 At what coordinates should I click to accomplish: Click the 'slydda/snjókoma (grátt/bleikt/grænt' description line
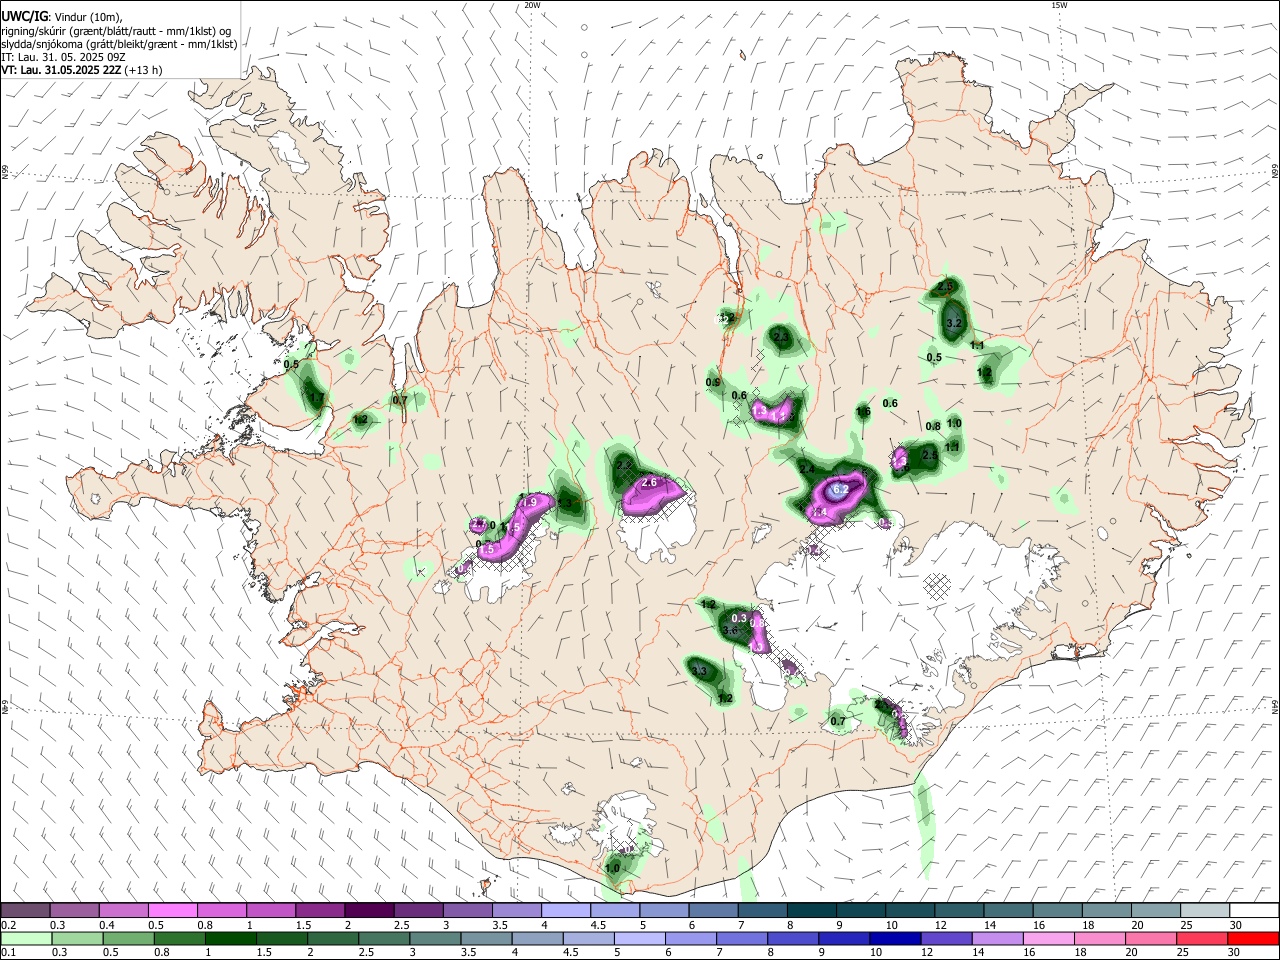point(119,44)
